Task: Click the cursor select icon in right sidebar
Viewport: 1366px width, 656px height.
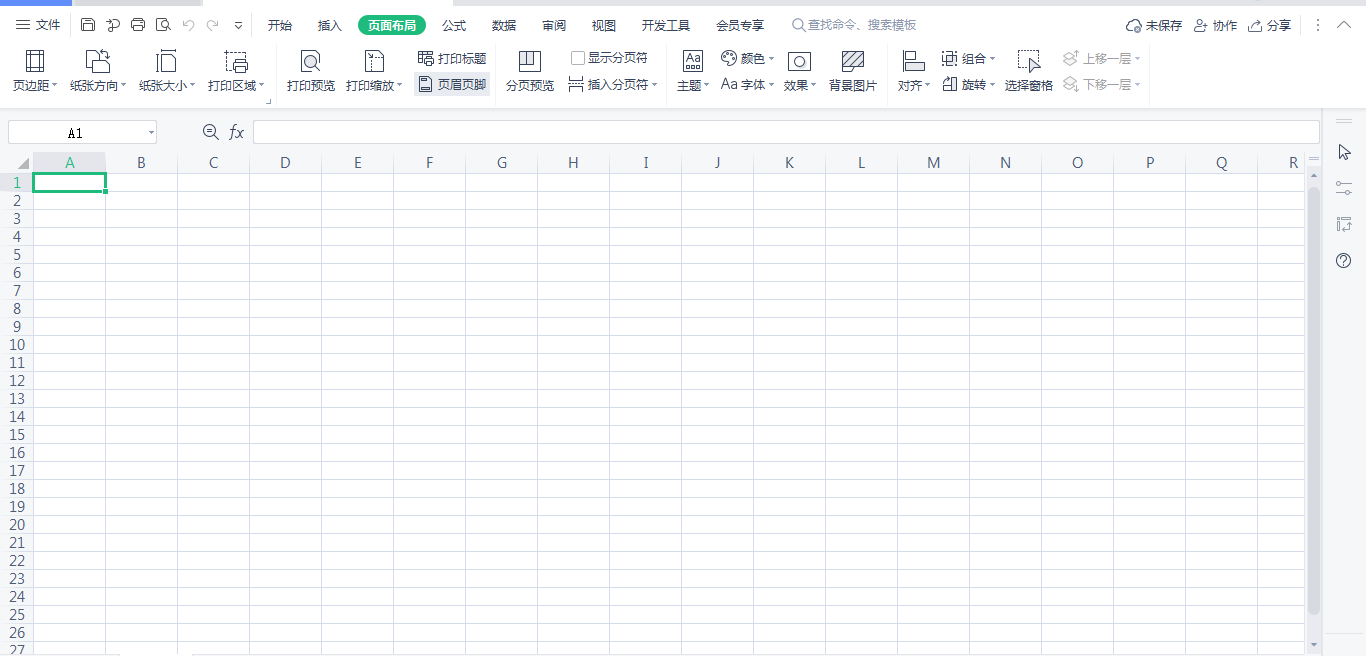Action: coord(1344,152)
